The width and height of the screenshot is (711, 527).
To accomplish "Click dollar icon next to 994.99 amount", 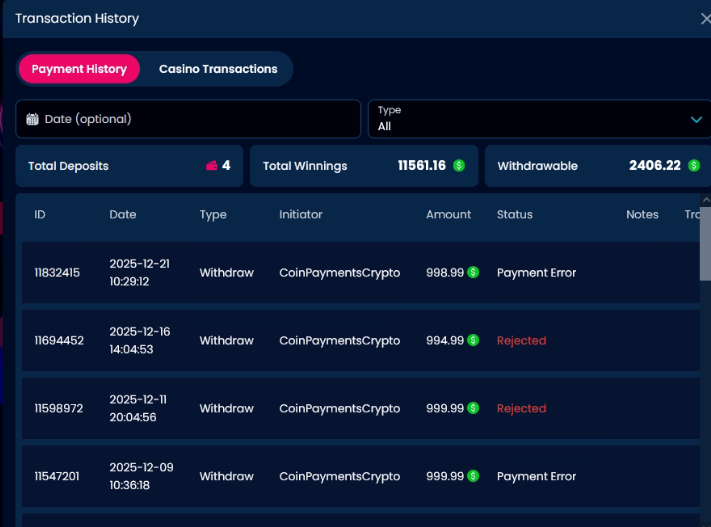I will [473, 340].
